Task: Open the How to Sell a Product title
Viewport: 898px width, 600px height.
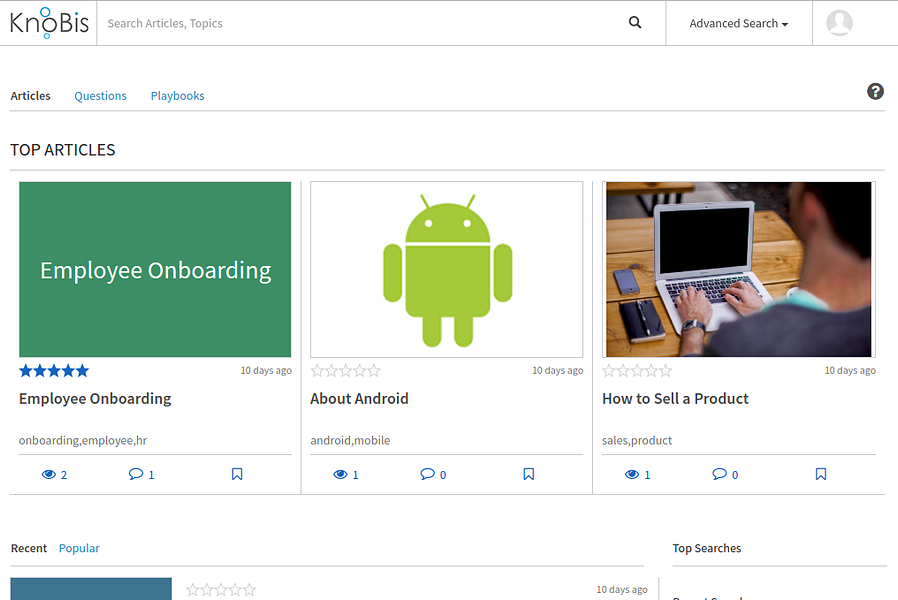Action: [x=675, y=398]
